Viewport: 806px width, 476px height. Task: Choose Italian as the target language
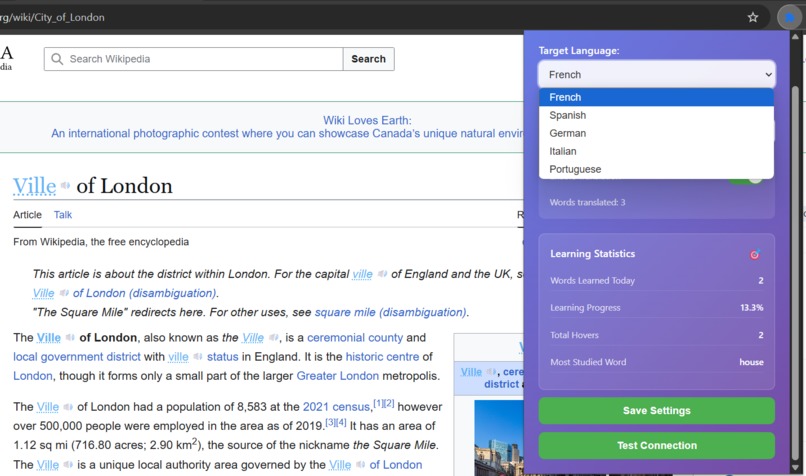656,151
